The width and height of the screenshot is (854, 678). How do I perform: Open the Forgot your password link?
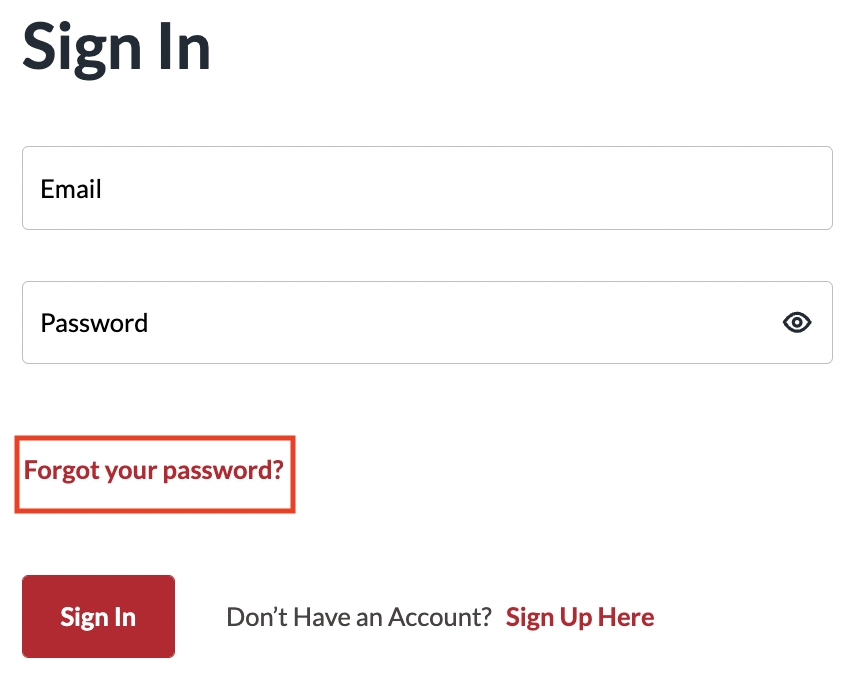coord(154,470)
